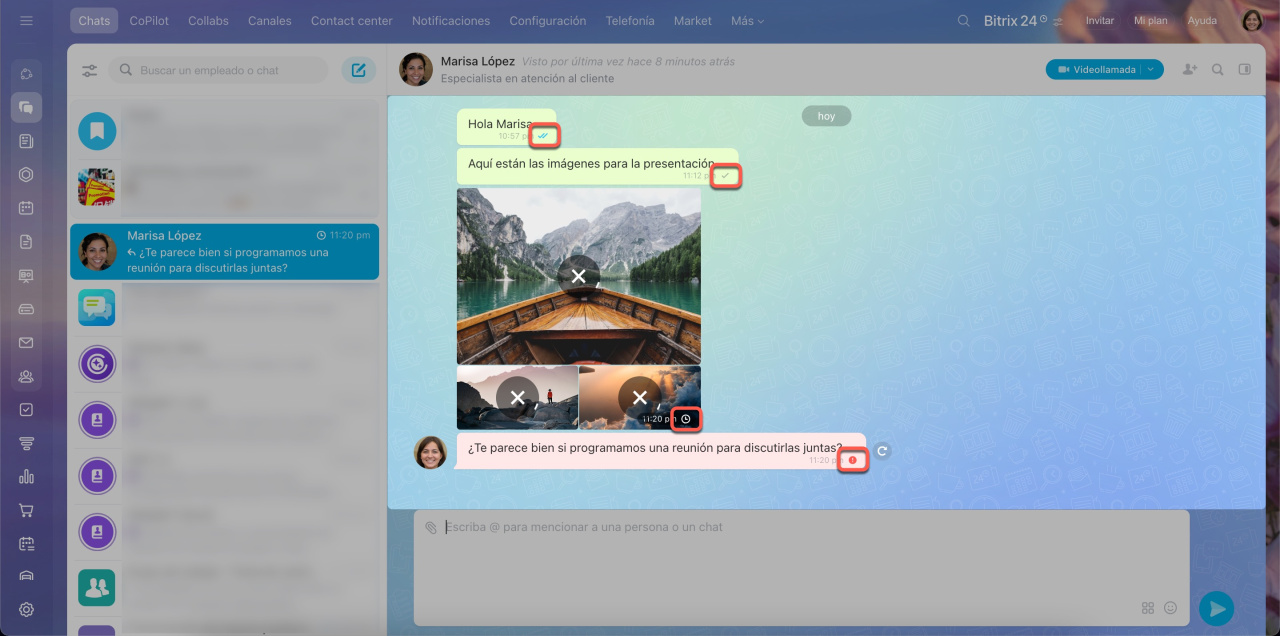Open the settings gear in left sidebar

click(x=26, y=609)
